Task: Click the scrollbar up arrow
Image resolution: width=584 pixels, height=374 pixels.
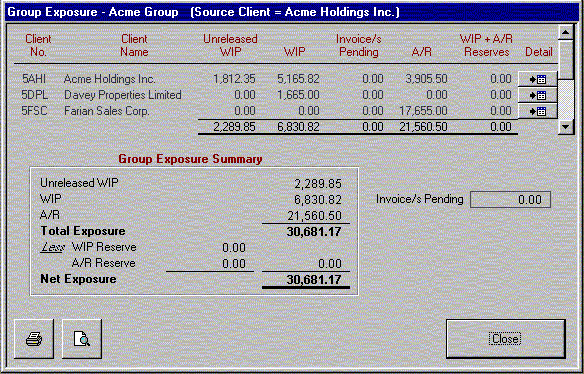Action: pyautogui.click(x=566, y=32)
